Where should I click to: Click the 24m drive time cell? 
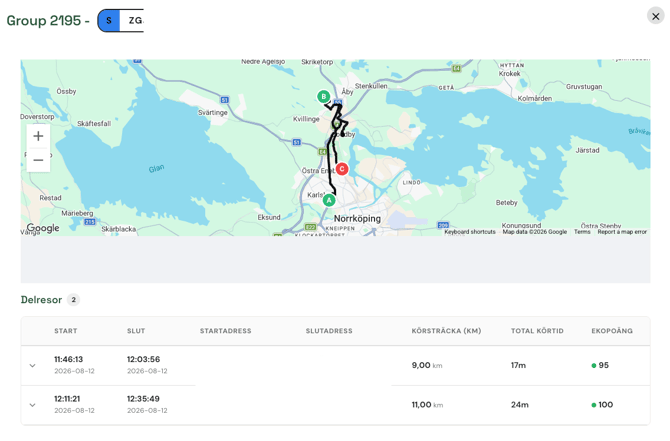(x=520, y=405)
